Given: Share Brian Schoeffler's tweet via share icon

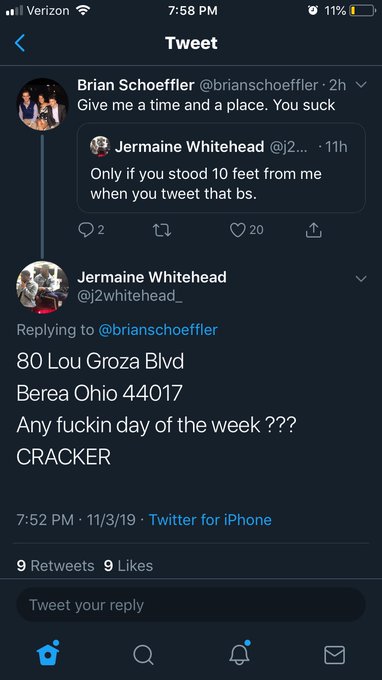Looking at the screenshot, I should click(313, 230).
